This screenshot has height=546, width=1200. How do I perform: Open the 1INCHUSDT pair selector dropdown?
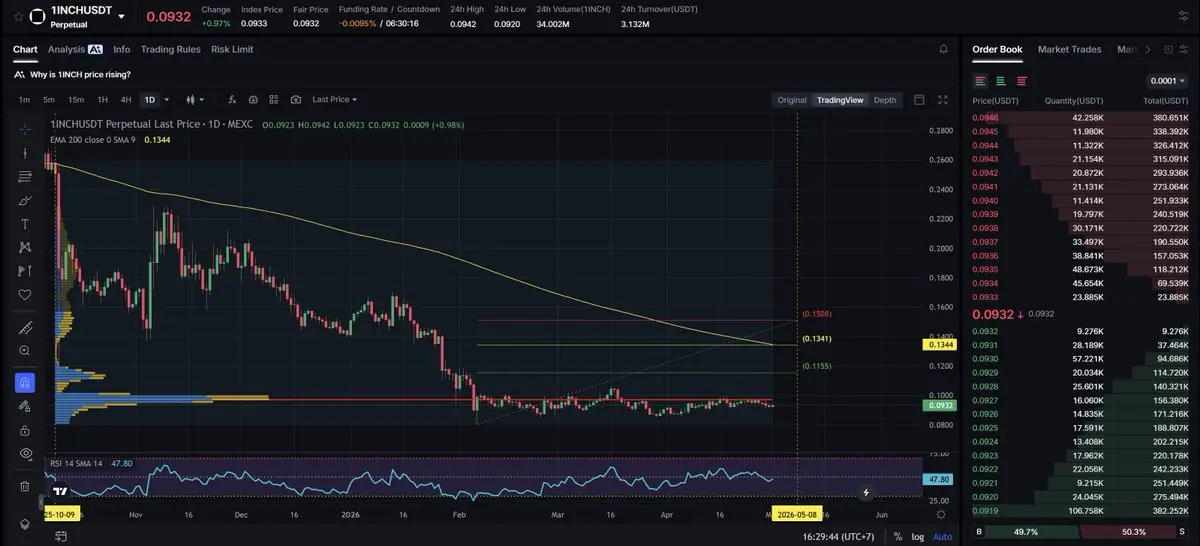point(122,16)
